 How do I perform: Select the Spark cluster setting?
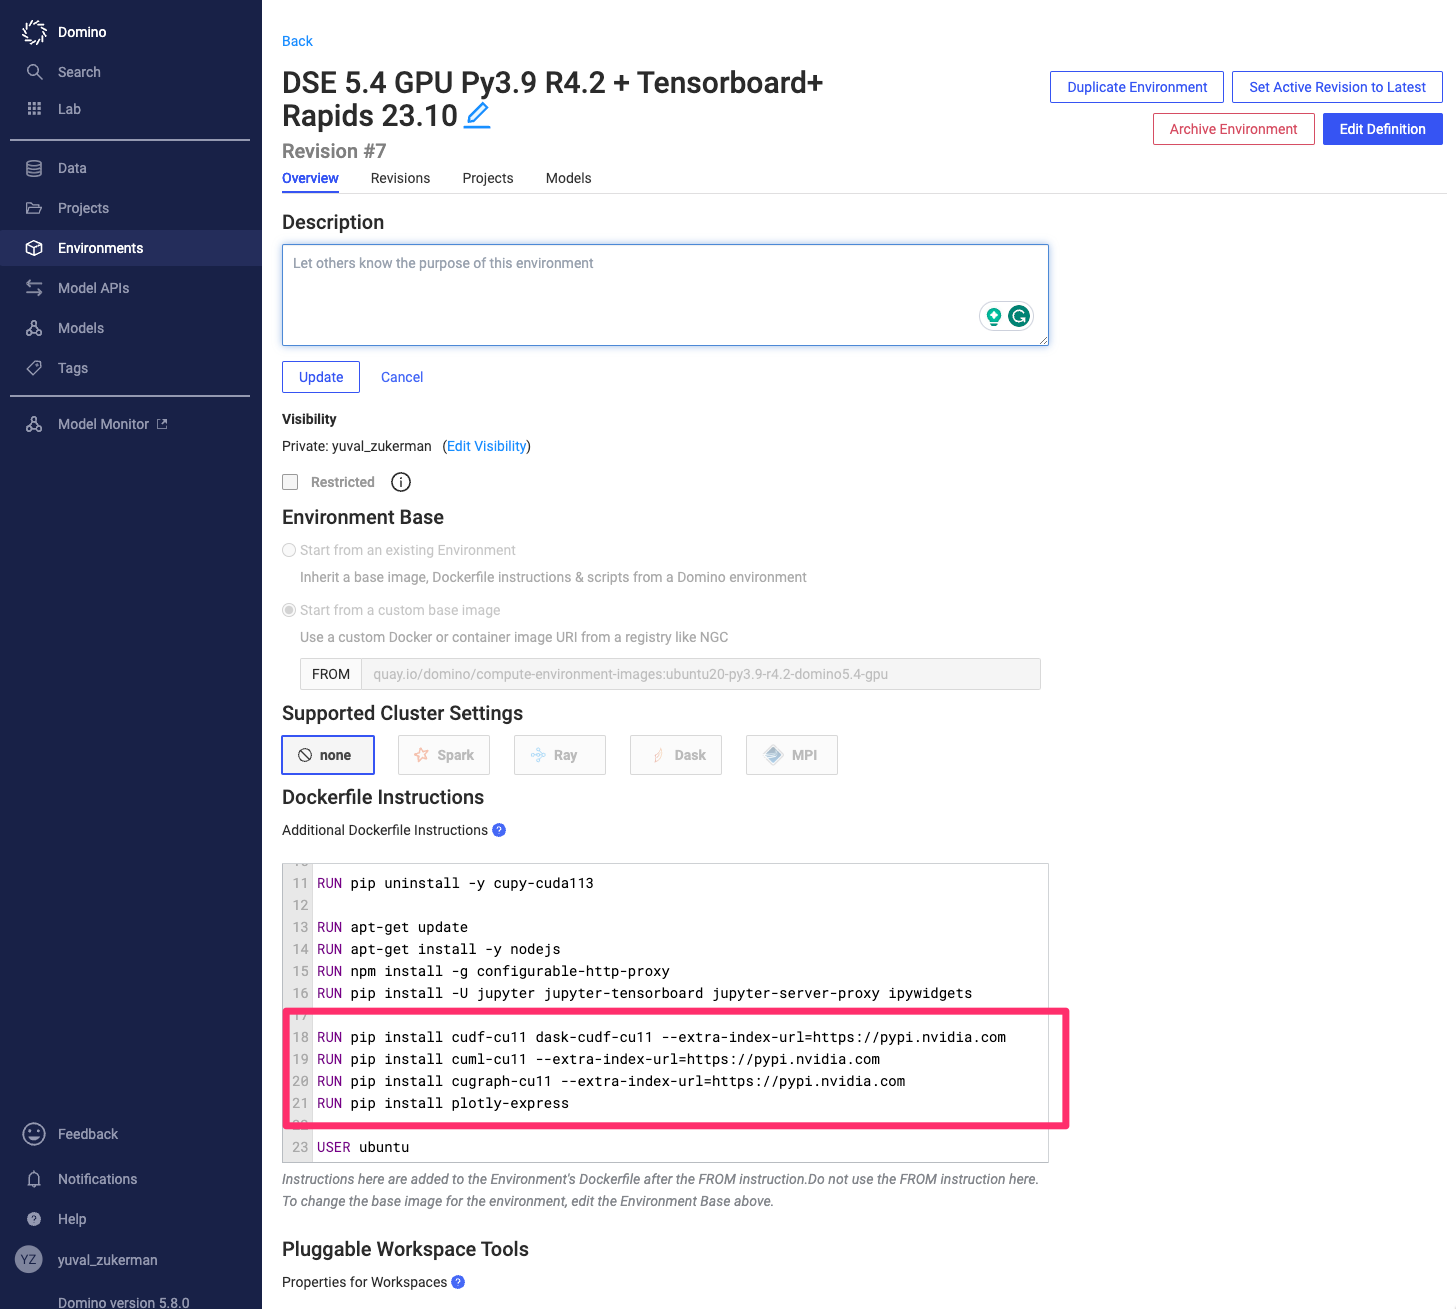(x=444, y=755)
